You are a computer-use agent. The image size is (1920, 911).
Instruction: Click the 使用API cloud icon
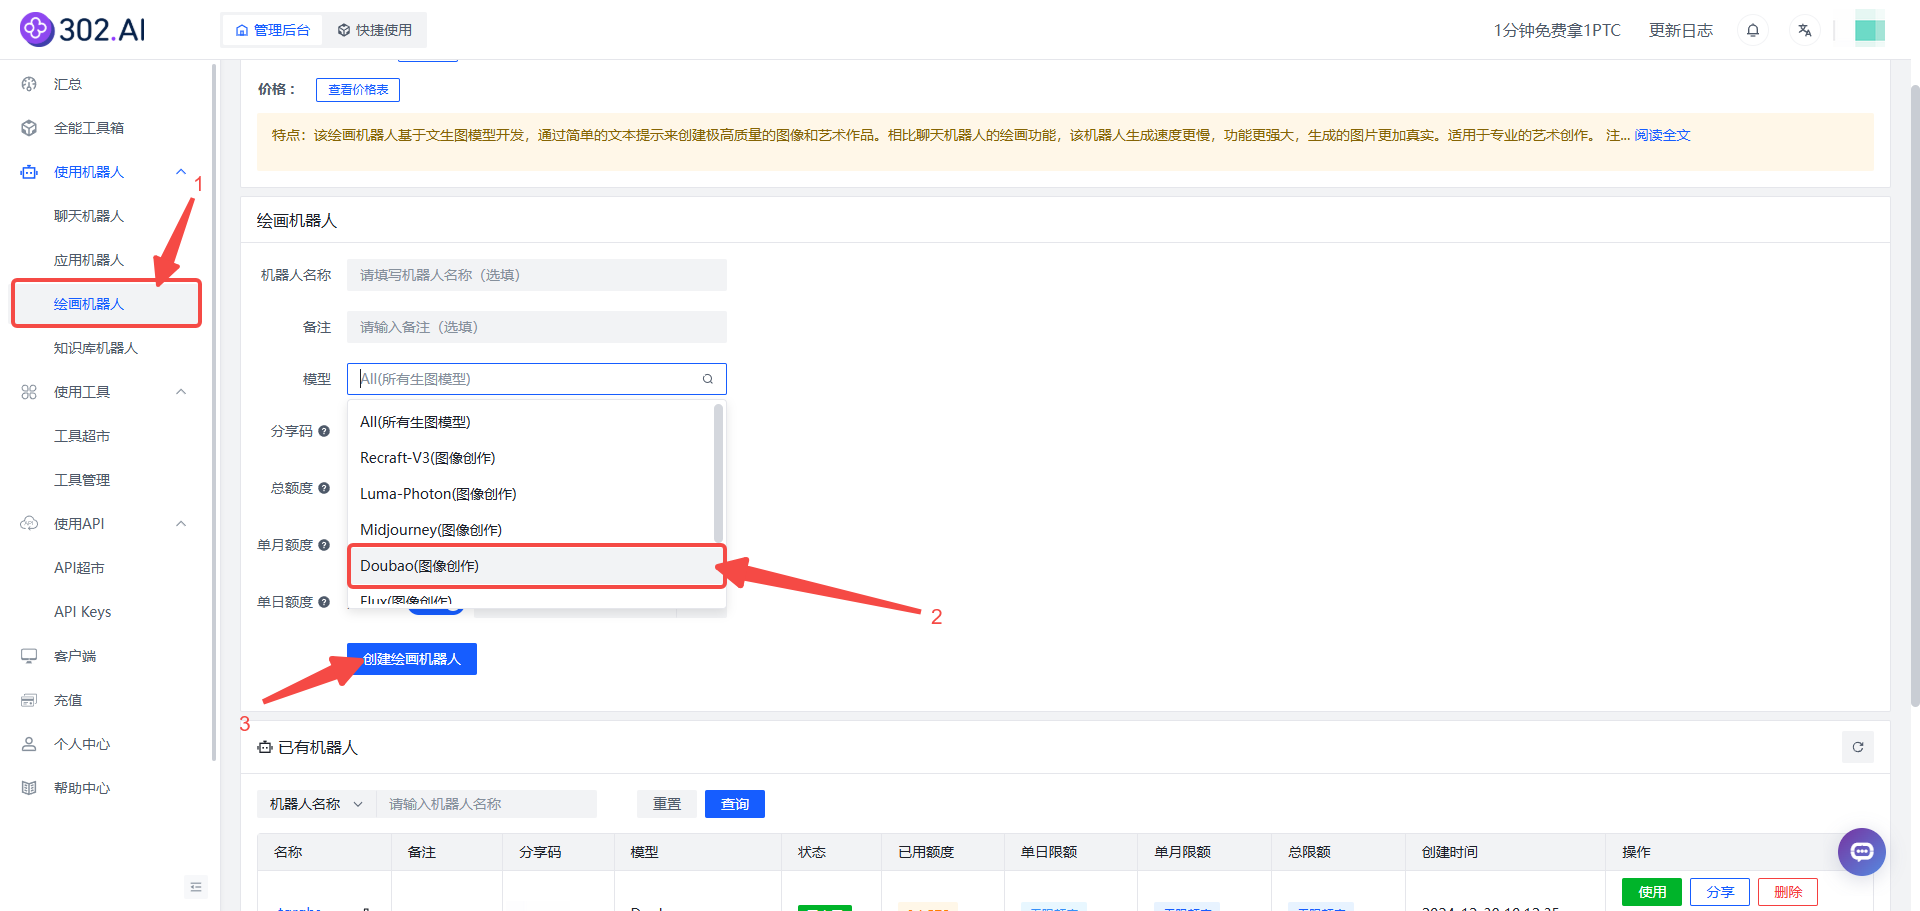pos(29,524)
